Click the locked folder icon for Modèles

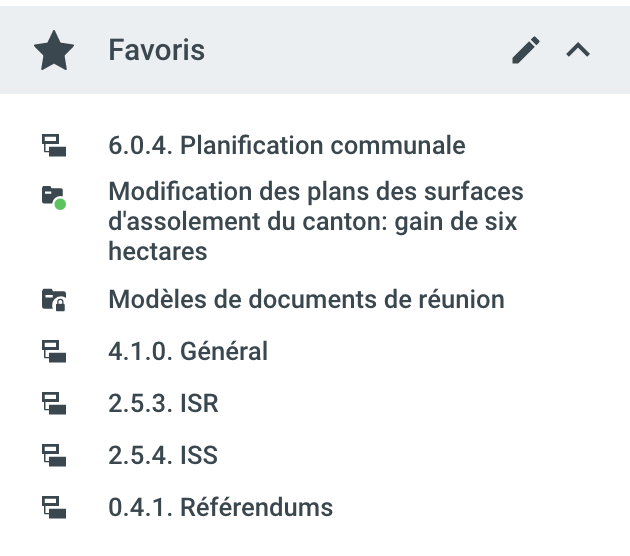point(54,299)
